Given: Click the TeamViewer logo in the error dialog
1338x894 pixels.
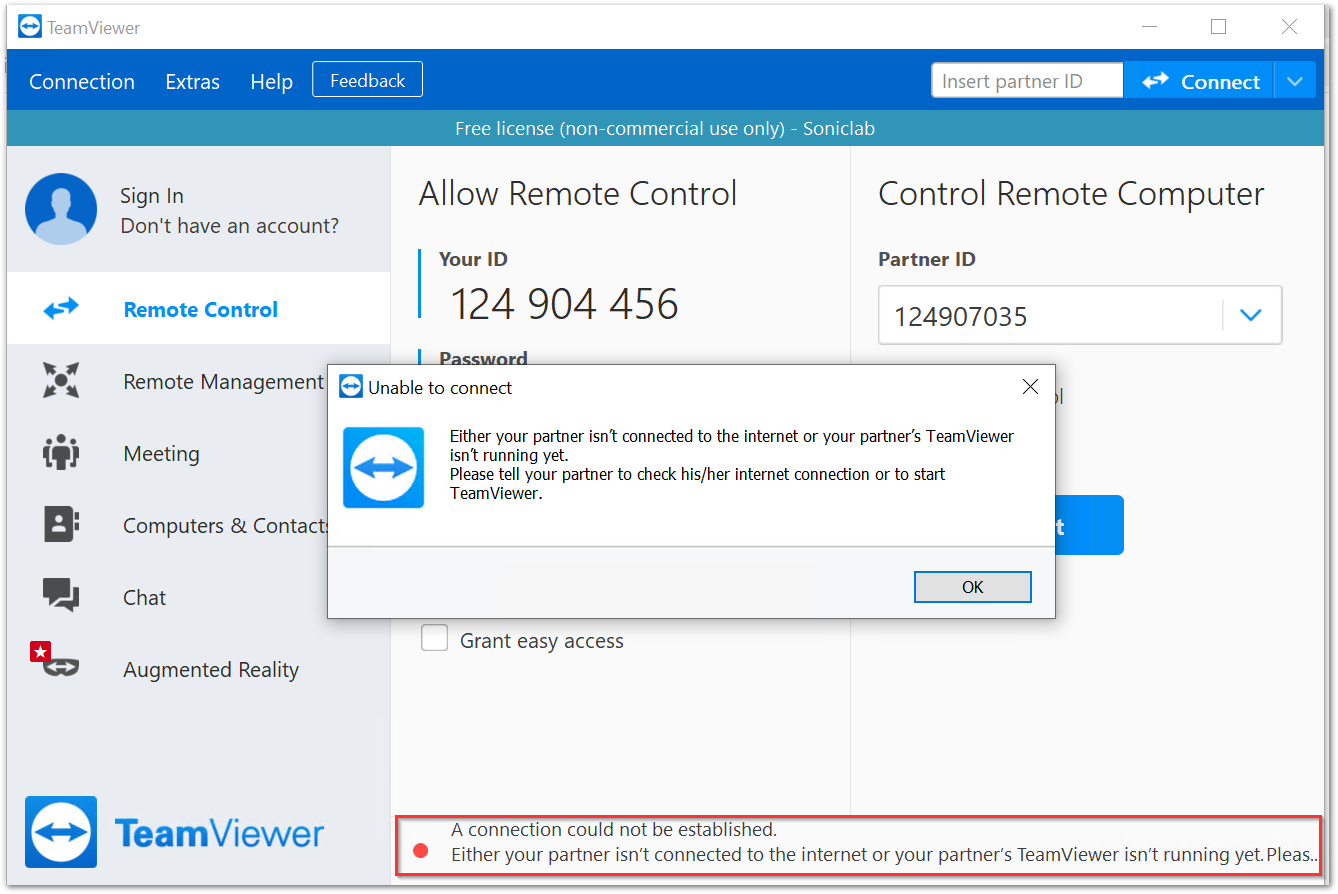Looking at the screenshot, I should pyautogui.click(x=383, y=467).
